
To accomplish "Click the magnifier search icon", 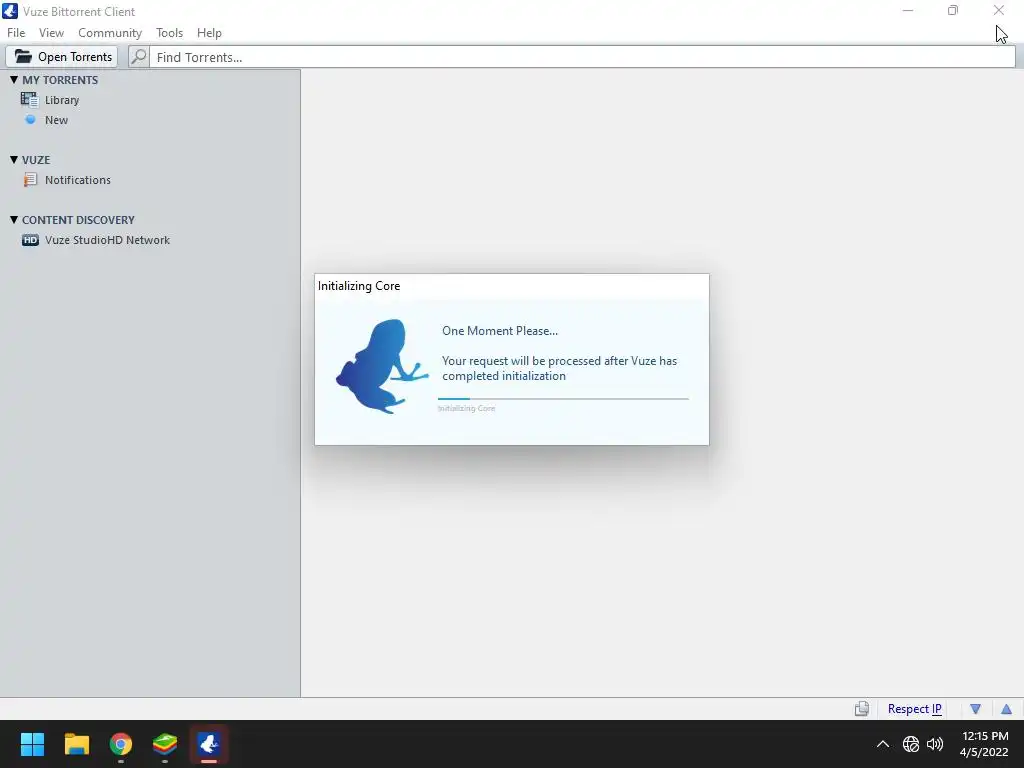I will 138,57.
